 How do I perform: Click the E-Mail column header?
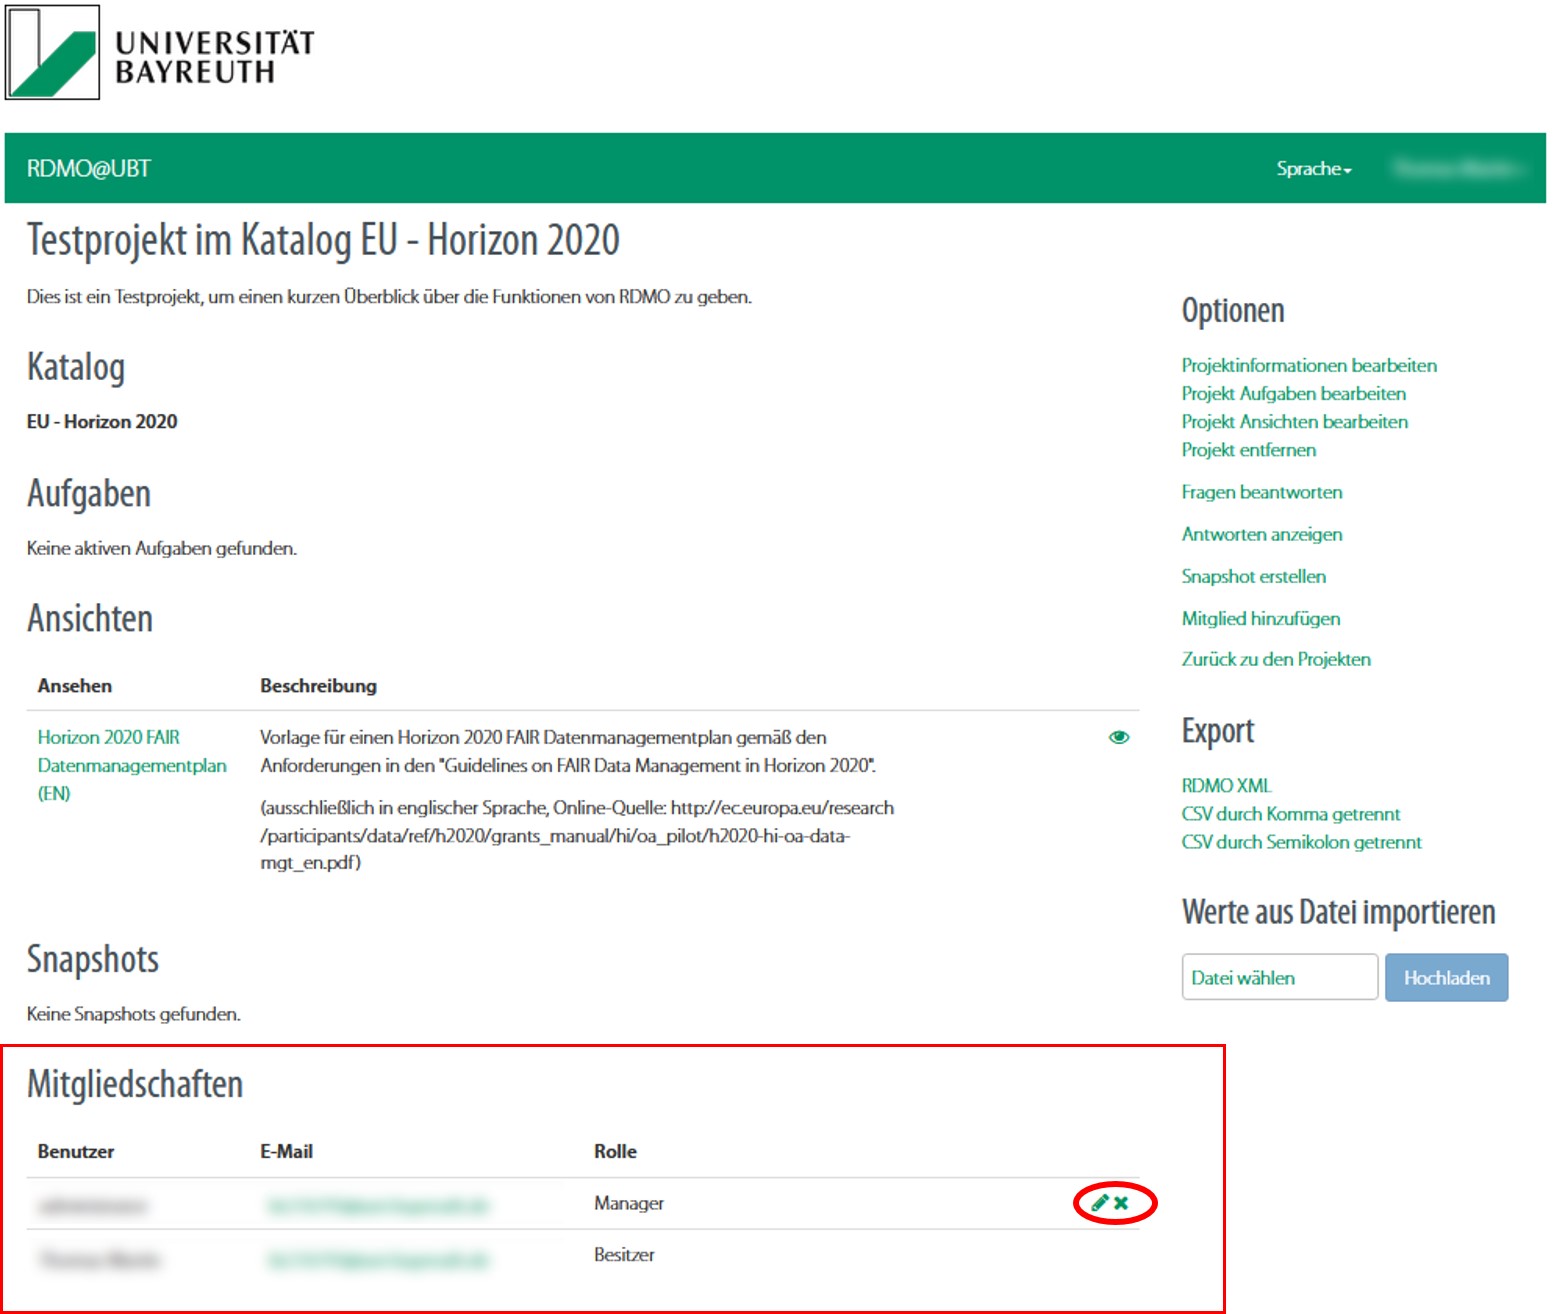click(286, 1151)
